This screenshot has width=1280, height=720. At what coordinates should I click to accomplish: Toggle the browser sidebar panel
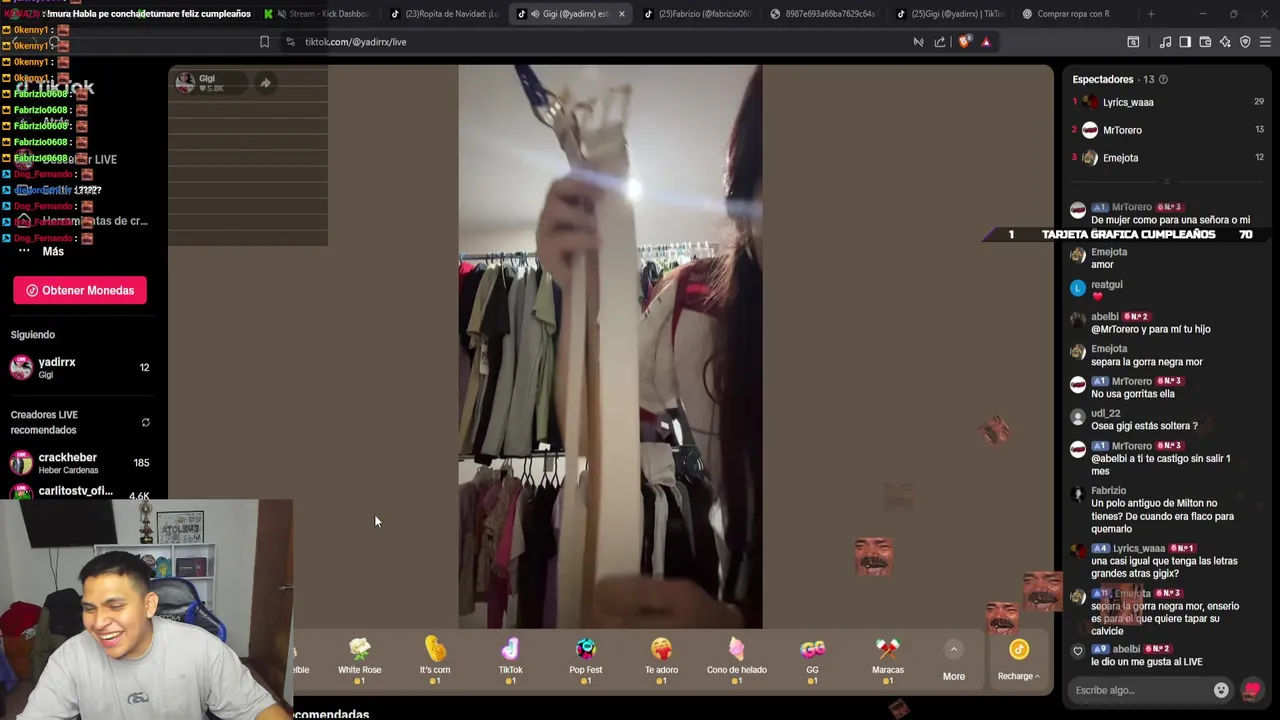coord(1185,42)
